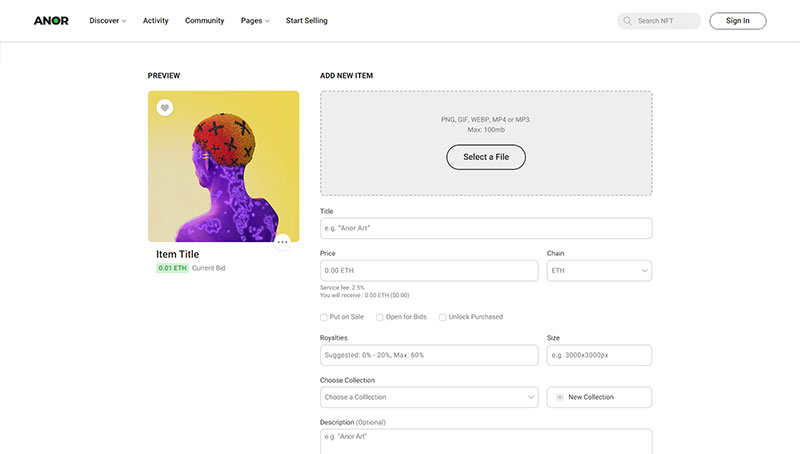Click the New Collection button

[599, 397]
